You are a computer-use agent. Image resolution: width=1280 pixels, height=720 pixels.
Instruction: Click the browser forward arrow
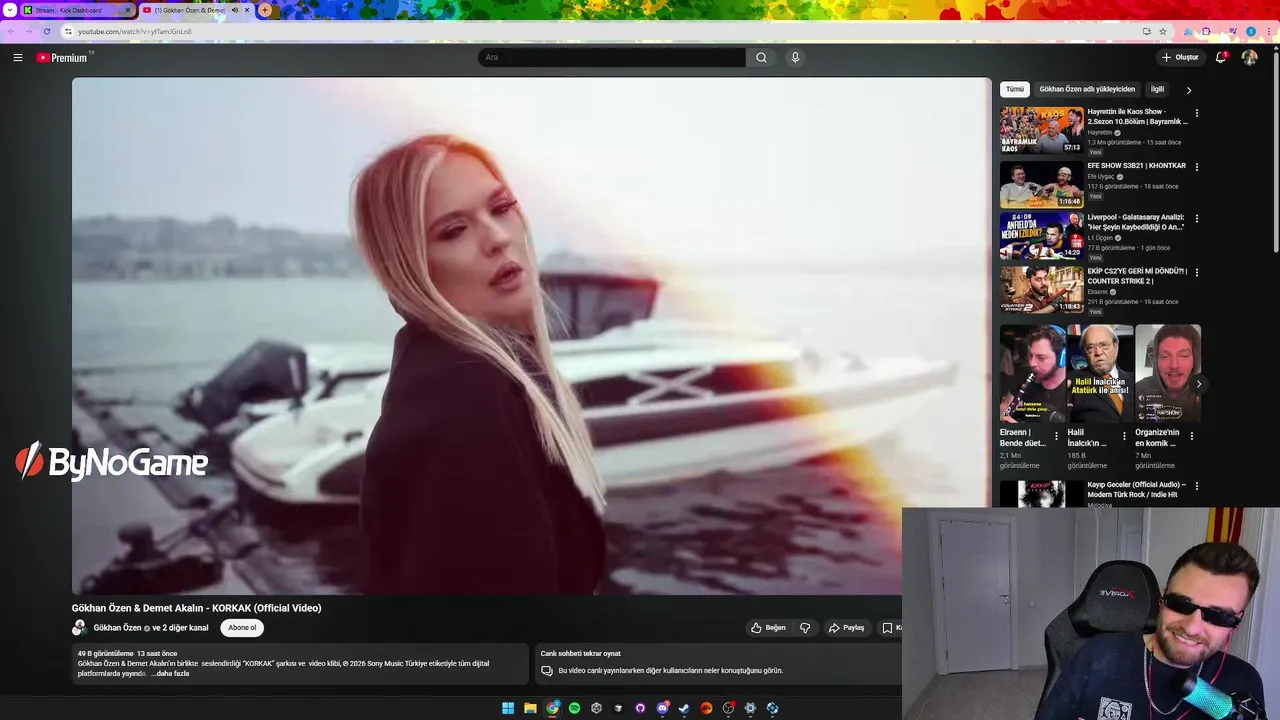(x=28, y=31)
